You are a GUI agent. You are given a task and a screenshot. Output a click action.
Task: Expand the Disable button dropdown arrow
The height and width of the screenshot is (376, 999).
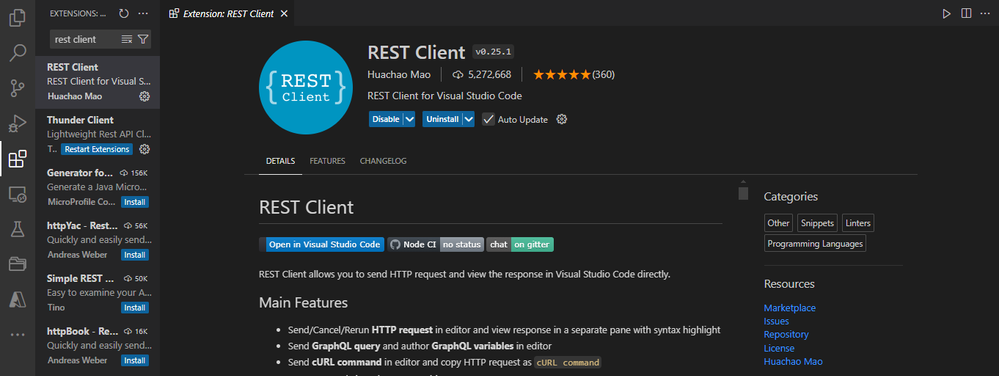[x=410, y=119]
